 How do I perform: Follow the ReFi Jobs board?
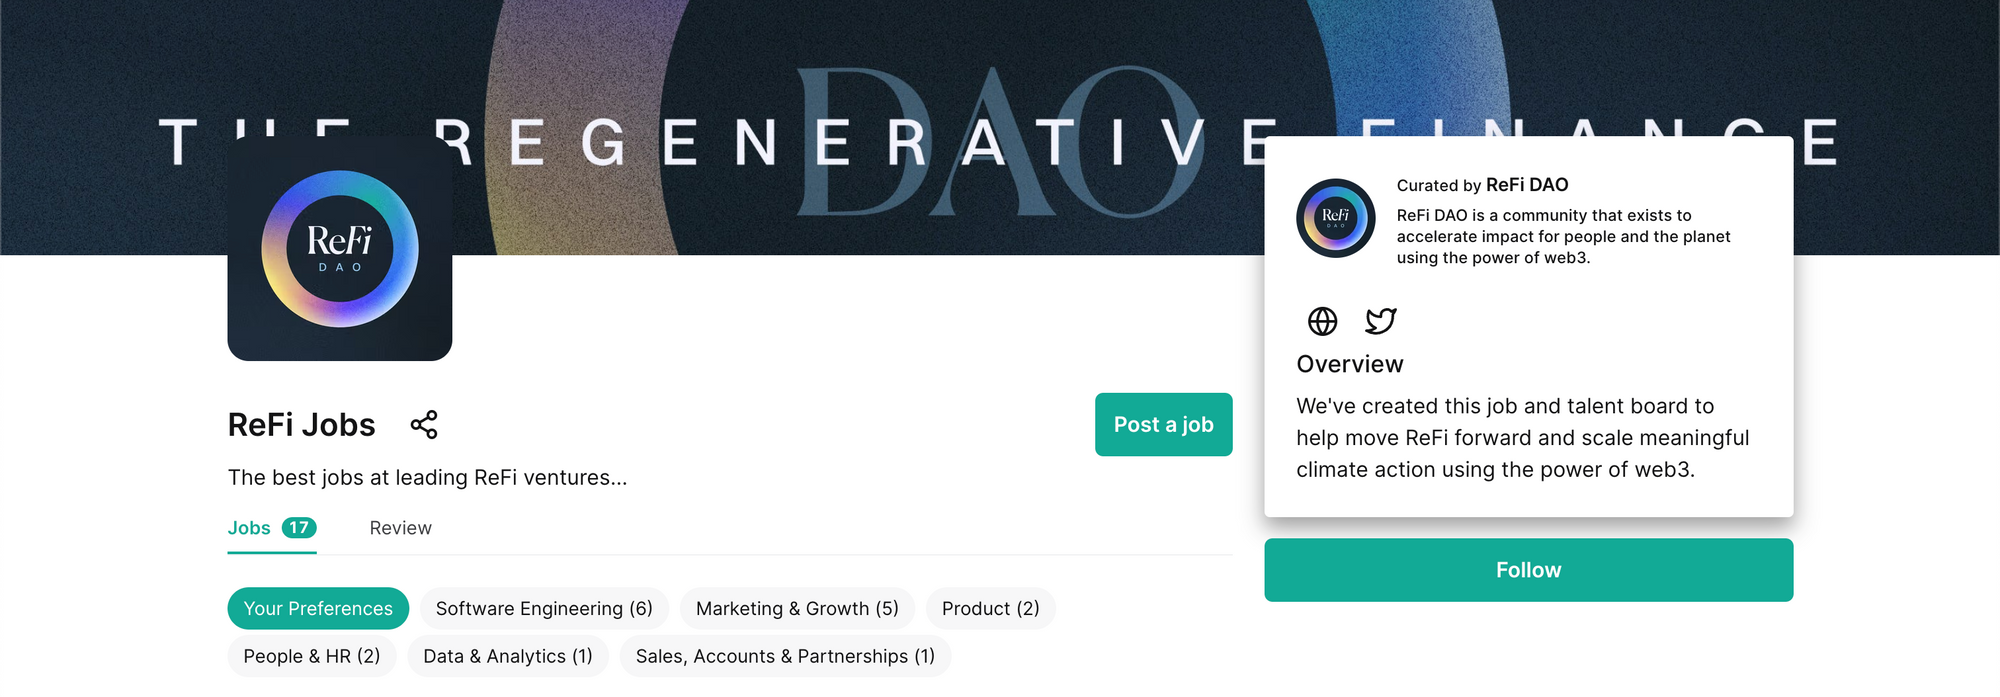click(x=1528, y=570)
